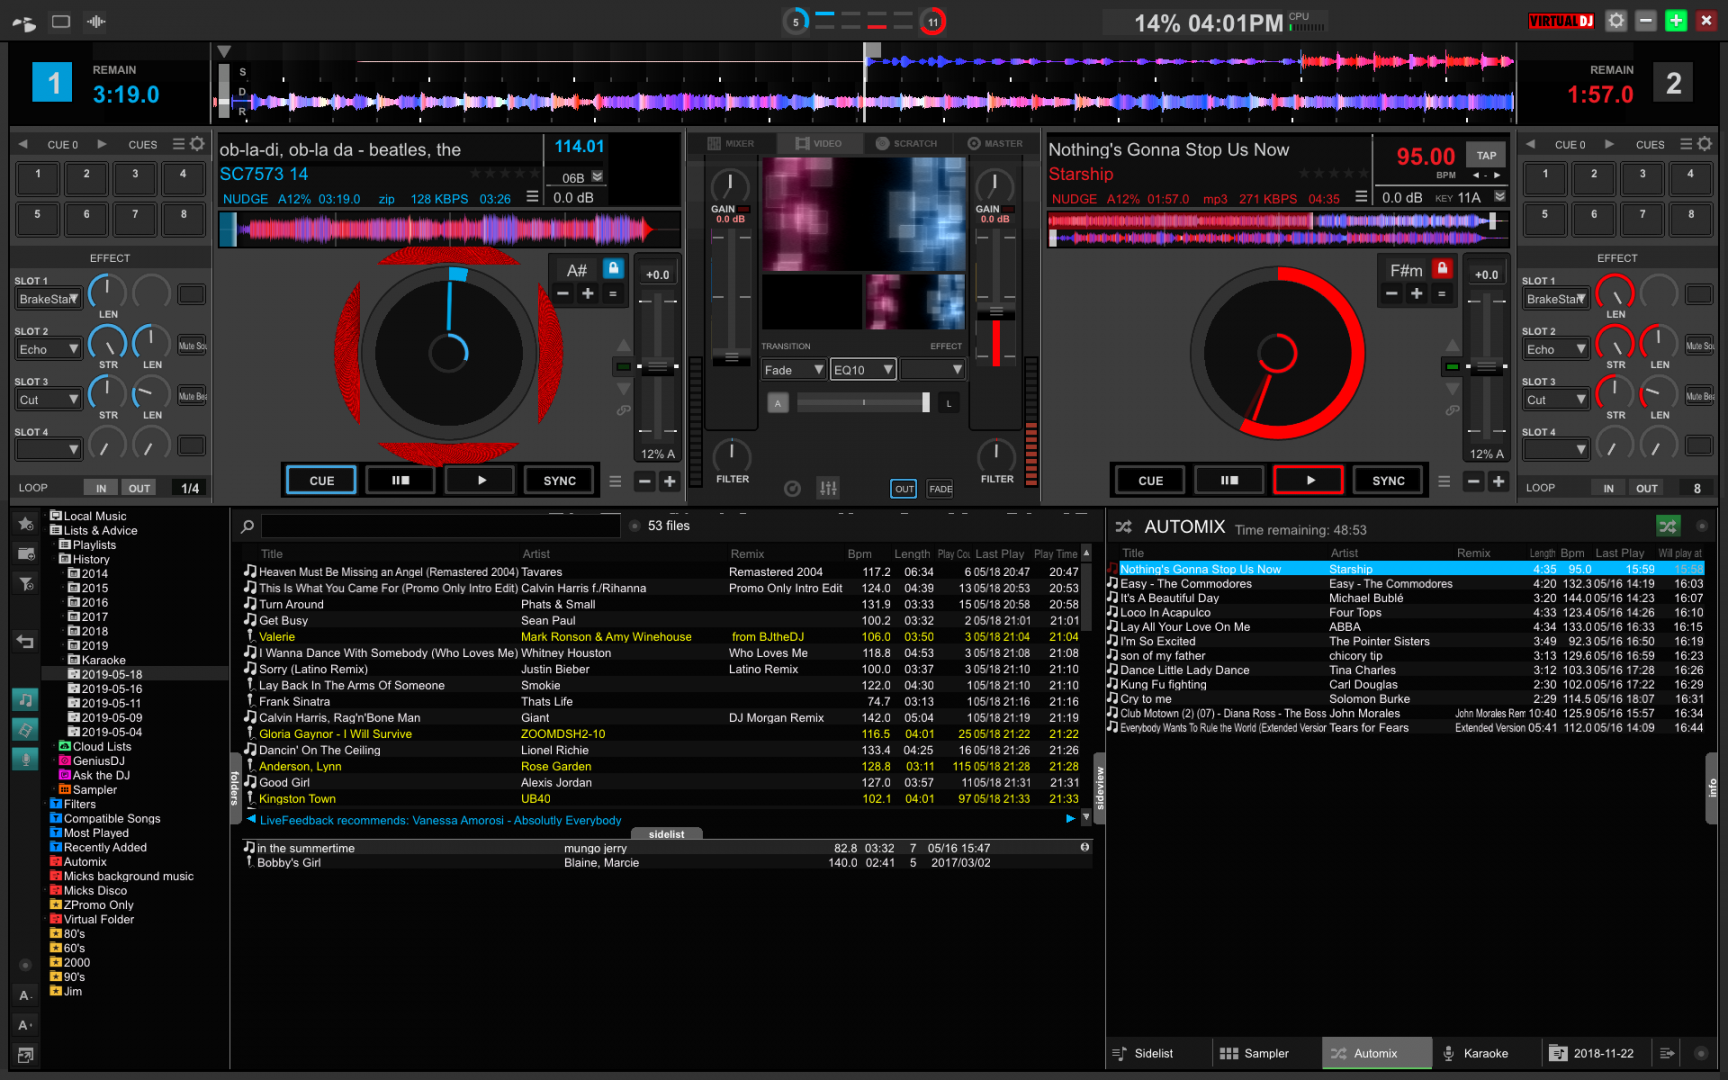Image resolution: width=1728 pixels, height=1080 pixels.
Task: Toggle the FADE button in mixer
Action: coord(940,488)
